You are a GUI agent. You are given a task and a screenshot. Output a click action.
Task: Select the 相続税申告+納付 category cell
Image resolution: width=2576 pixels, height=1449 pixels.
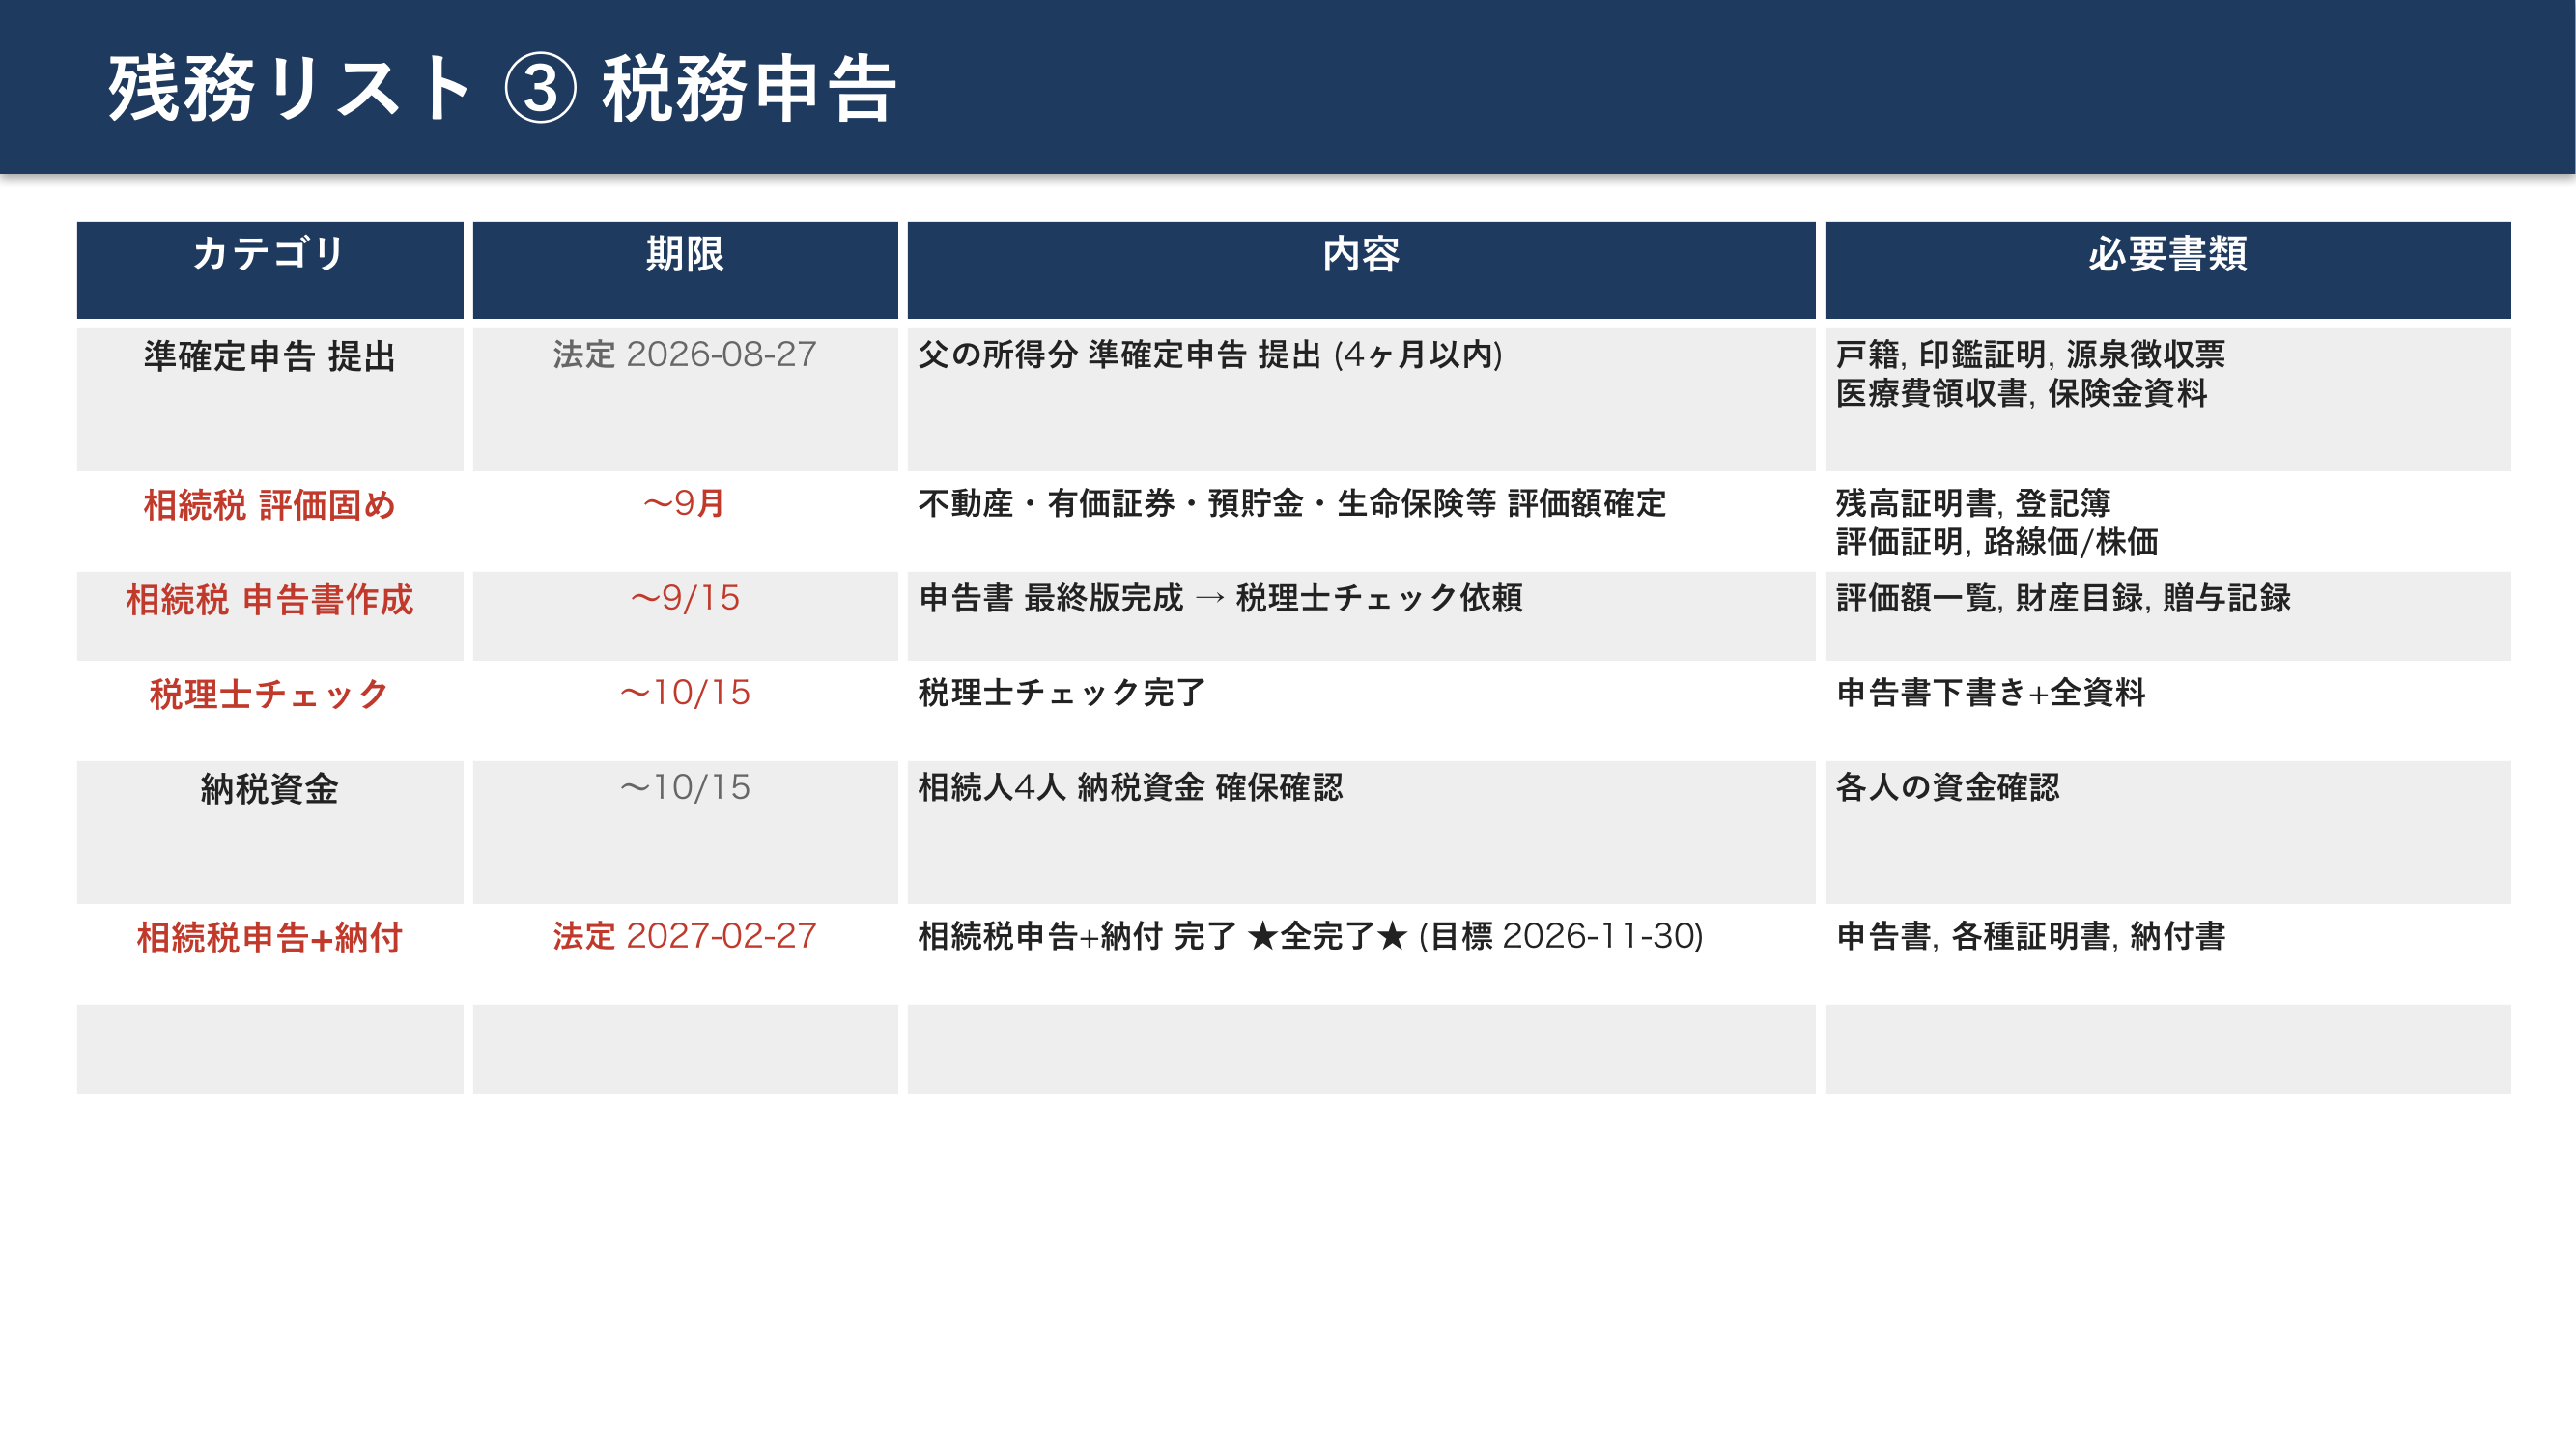269,938
